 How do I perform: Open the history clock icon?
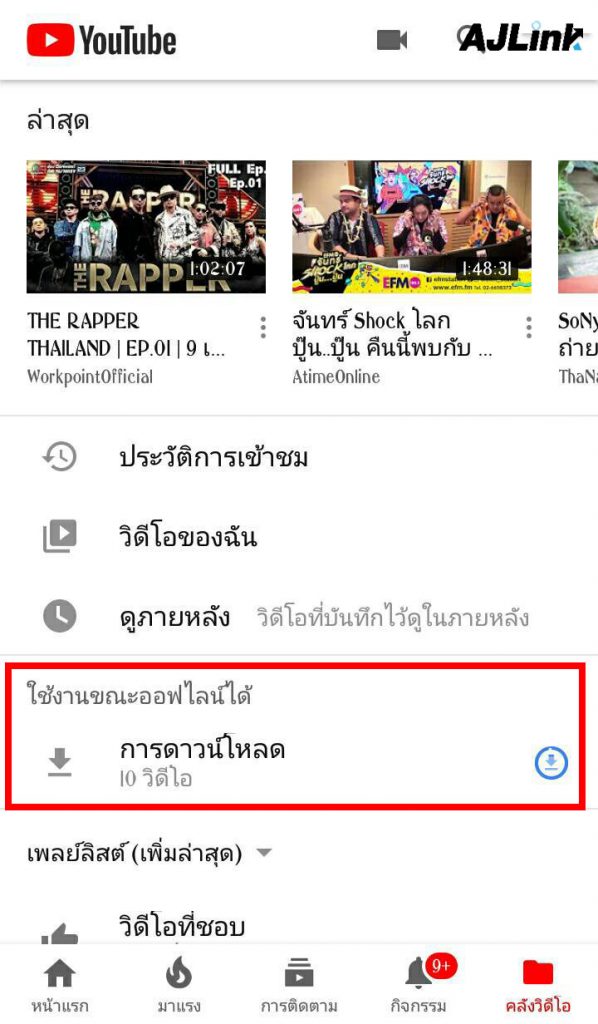point(59,456)
